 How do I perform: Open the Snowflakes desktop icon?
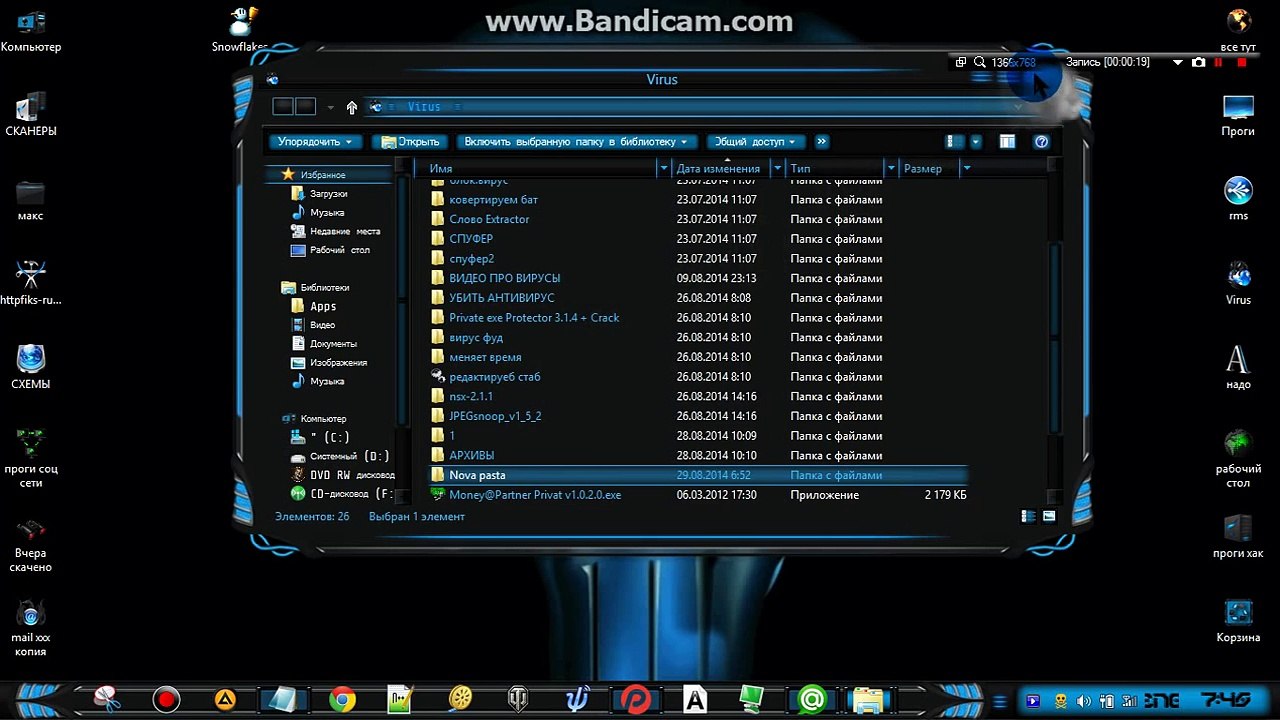pyautogui.click(x=241, y=29)
